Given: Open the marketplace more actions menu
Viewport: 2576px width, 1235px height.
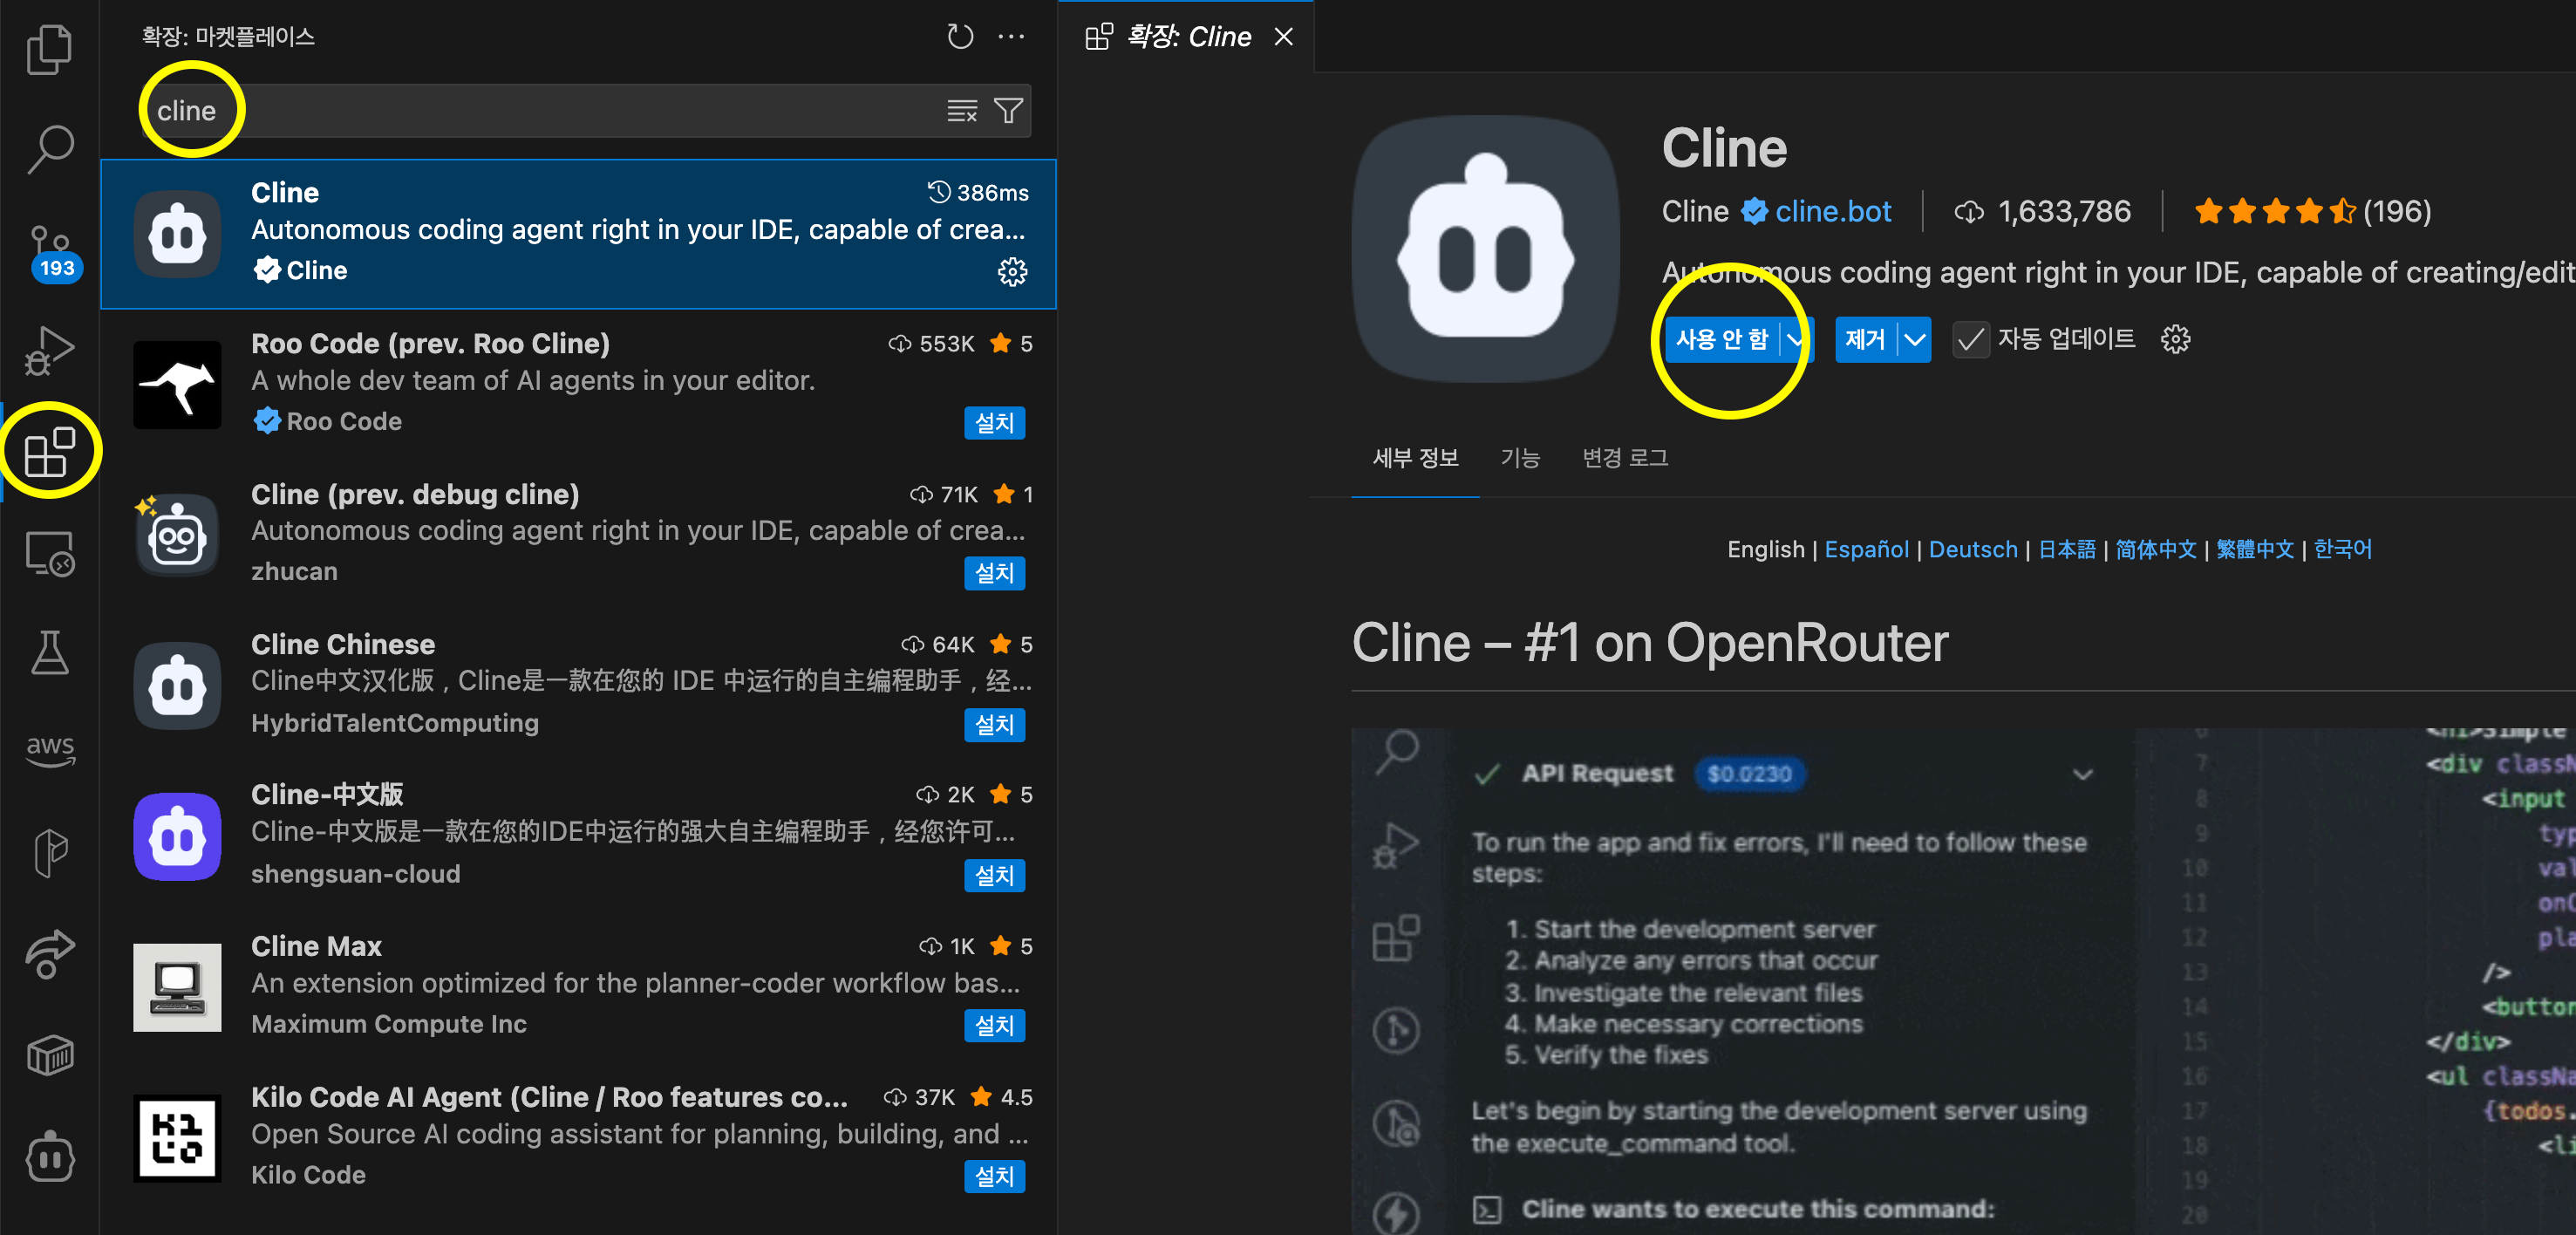Looking at the screenshot, I should (x=1011, y=37).
